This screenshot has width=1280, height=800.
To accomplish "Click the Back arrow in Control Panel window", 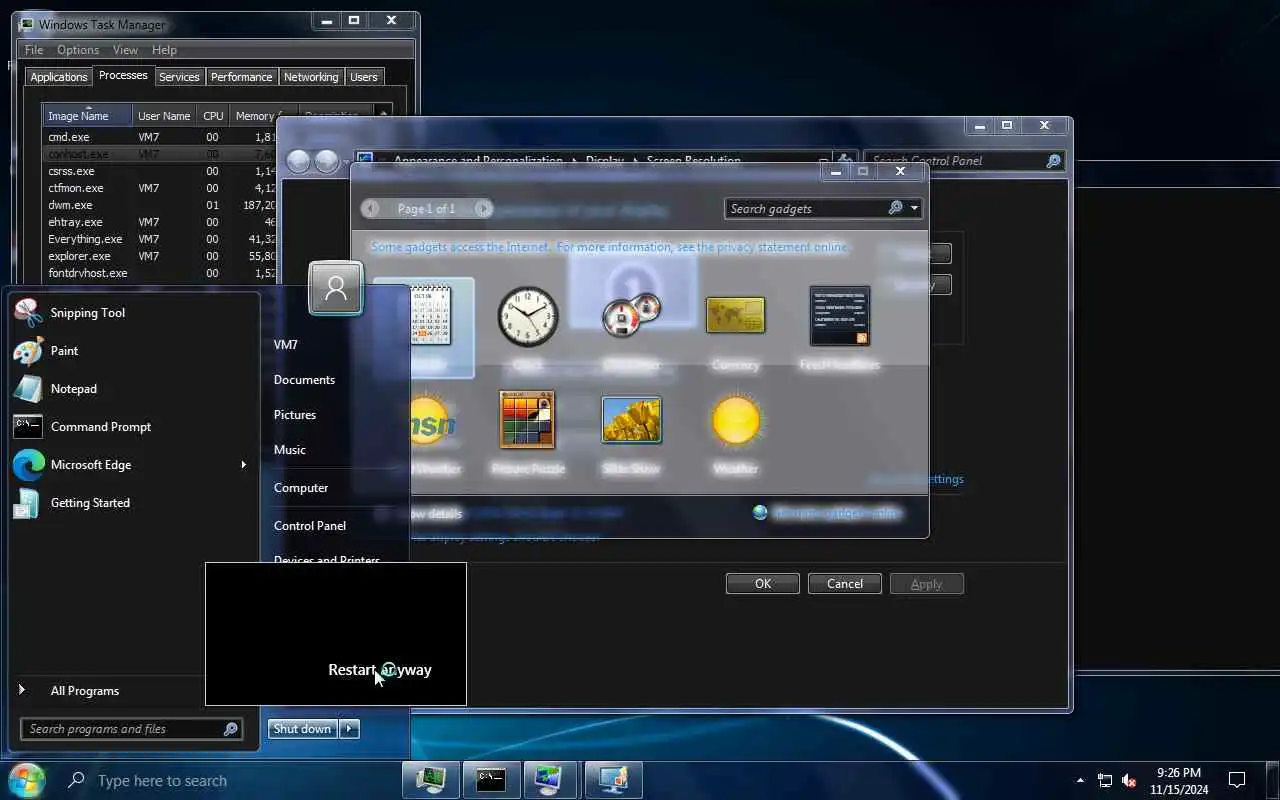I will point(299,161).
